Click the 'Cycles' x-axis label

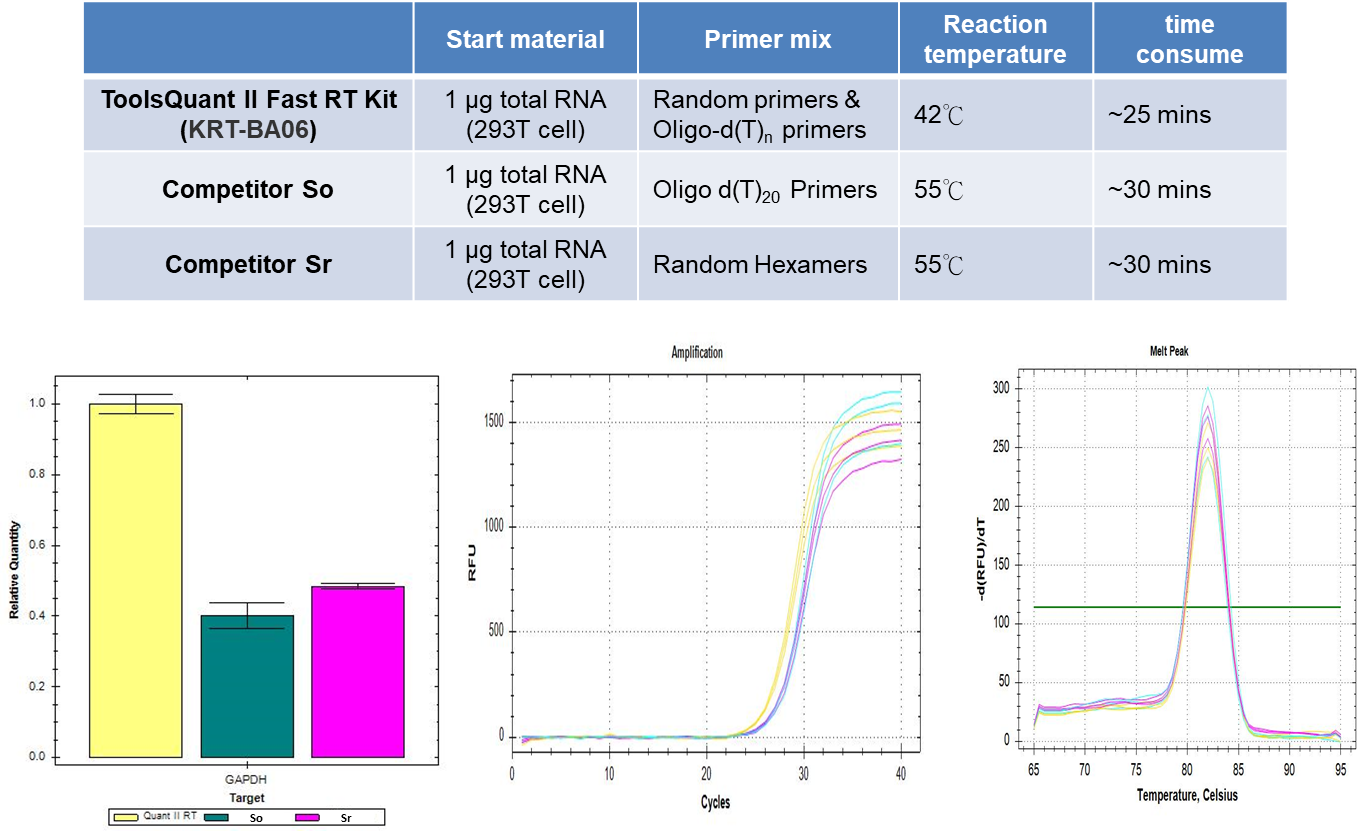pos(716,803)
